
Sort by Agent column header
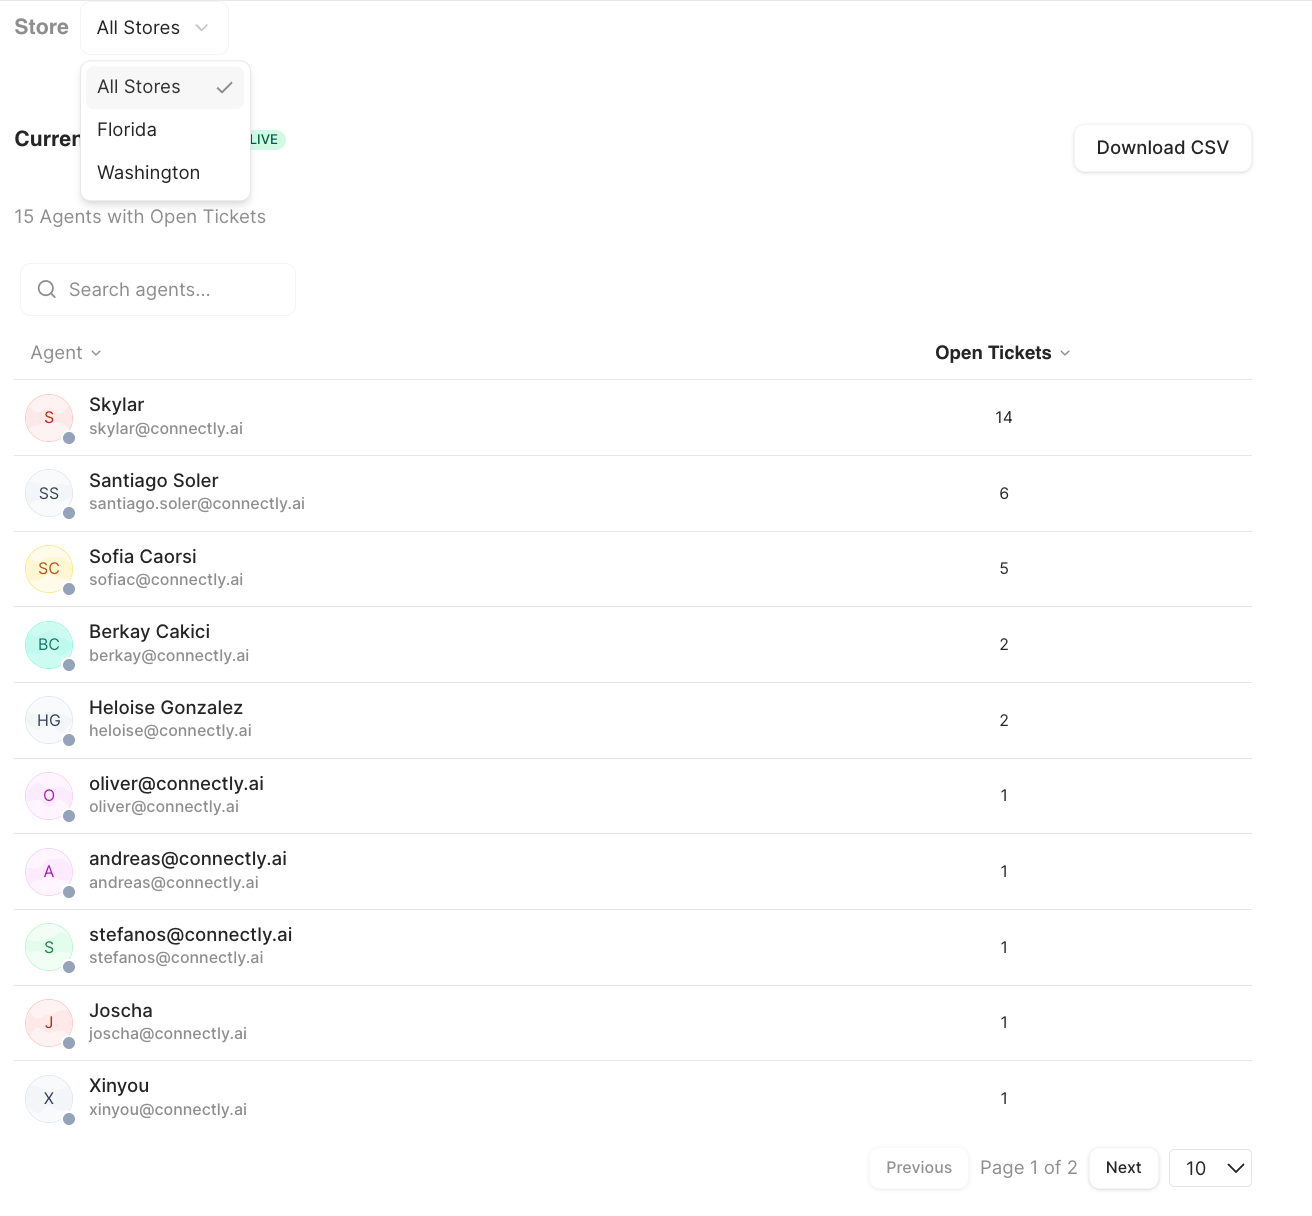[x=66, y=353]
